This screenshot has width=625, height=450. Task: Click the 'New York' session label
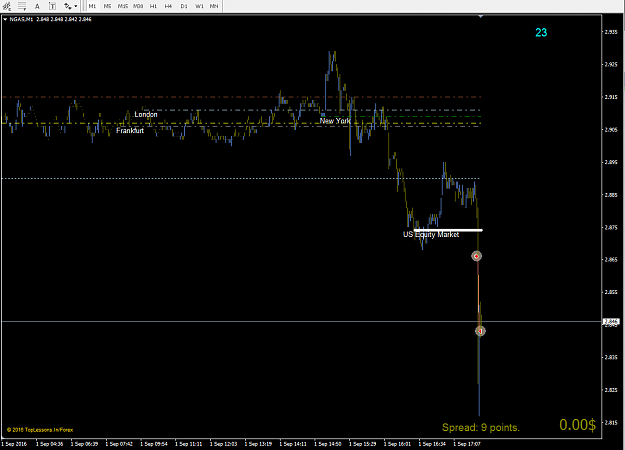pyautogui.click(x=335, y=121)
